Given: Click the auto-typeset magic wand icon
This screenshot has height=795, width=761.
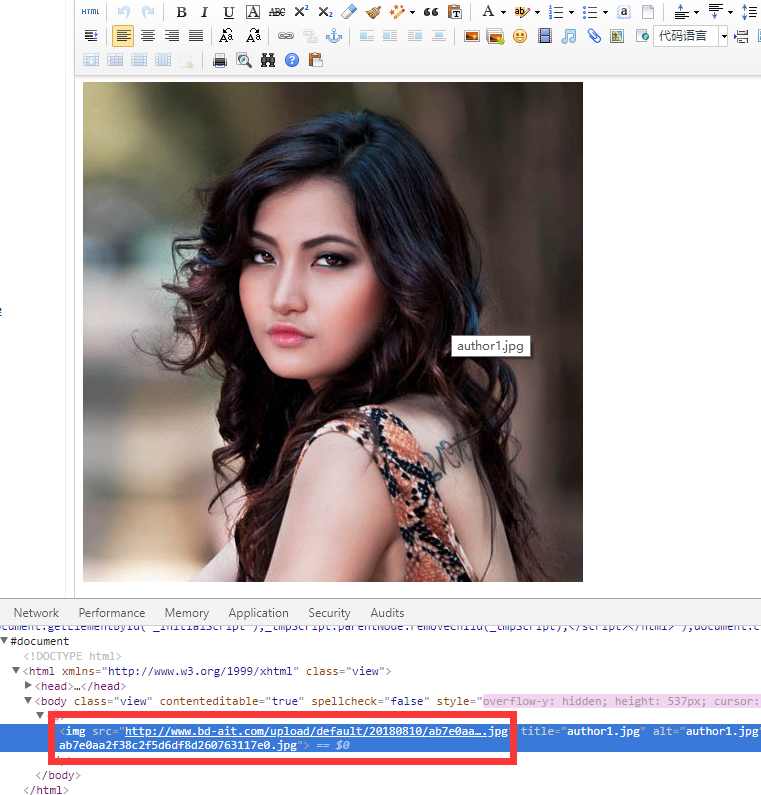Looking at the screenshot, I should point(396,12).
